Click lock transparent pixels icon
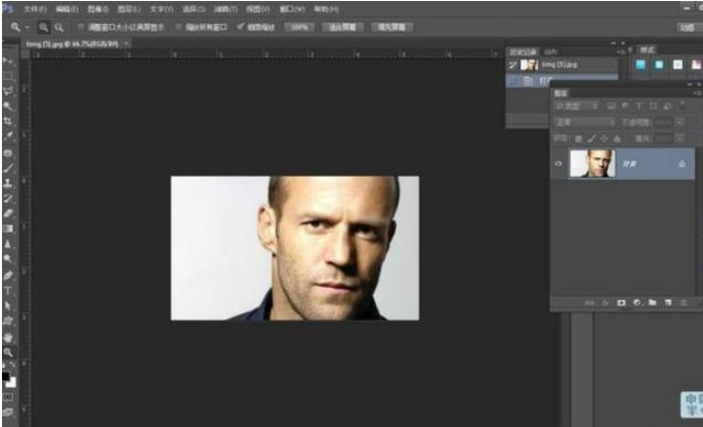 tap(579, 139)
